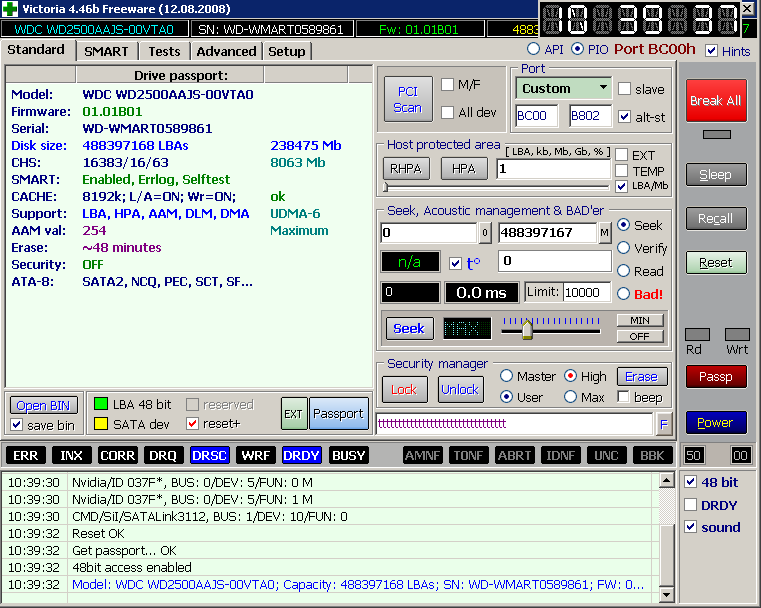Screen dimensions: 761x608
Task: Click the green LBA 48 bit indicator
Action: tap(100, 404)
